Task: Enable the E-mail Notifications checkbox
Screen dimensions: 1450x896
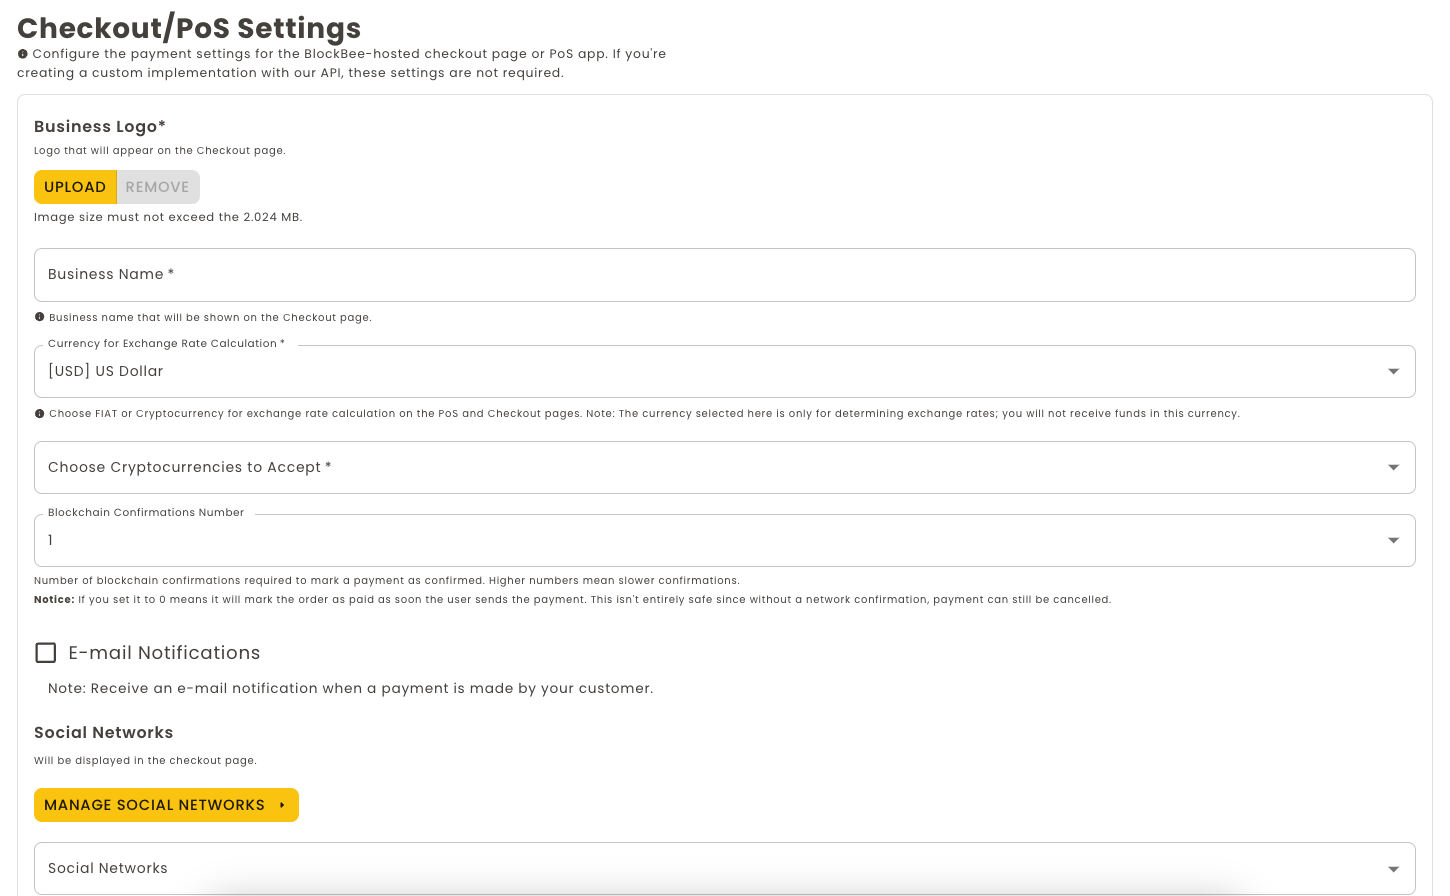Action: 46,652
